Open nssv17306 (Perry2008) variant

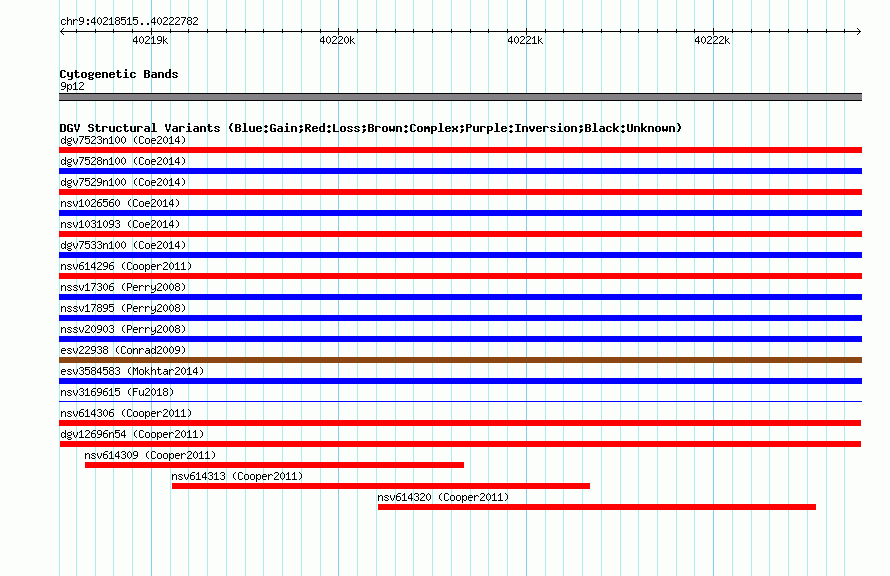tap(123, 287)
